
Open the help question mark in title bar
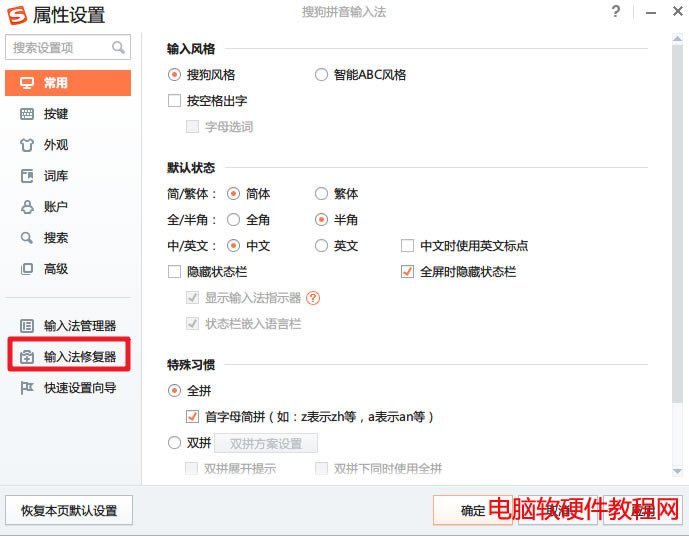pos(615,12)
